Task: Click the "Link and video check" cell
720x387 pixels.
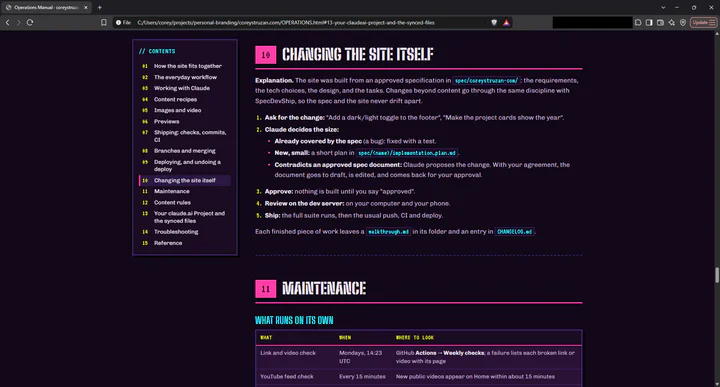Action: (288, 353)
